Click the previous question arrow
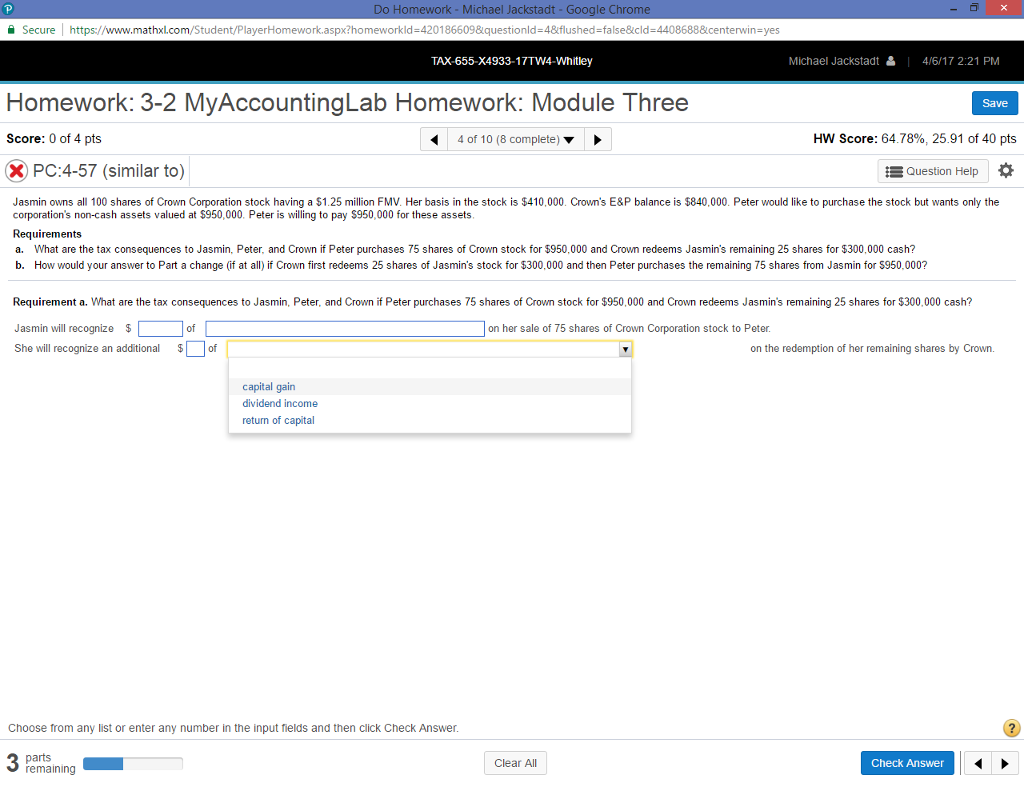 (433, 138)
